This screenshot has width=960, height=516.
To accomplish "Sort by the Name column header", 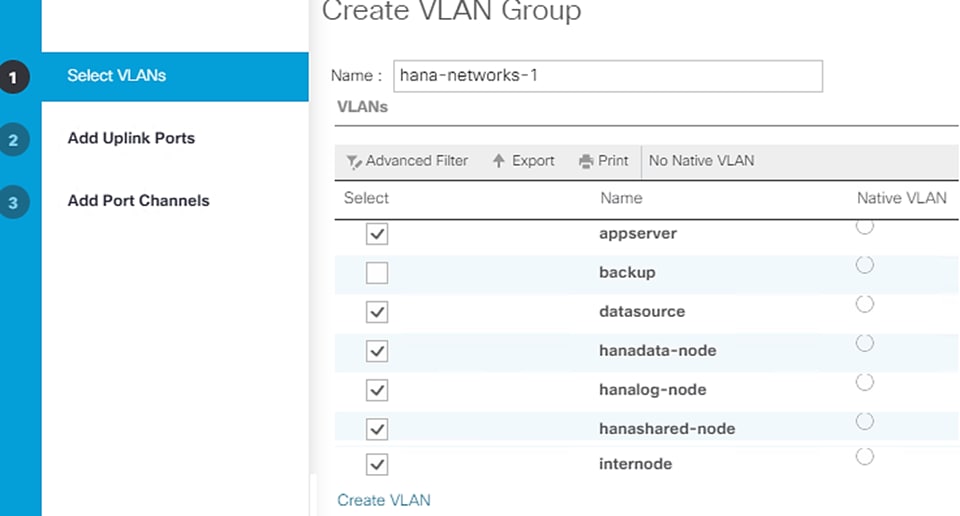I will pos(621,198).
